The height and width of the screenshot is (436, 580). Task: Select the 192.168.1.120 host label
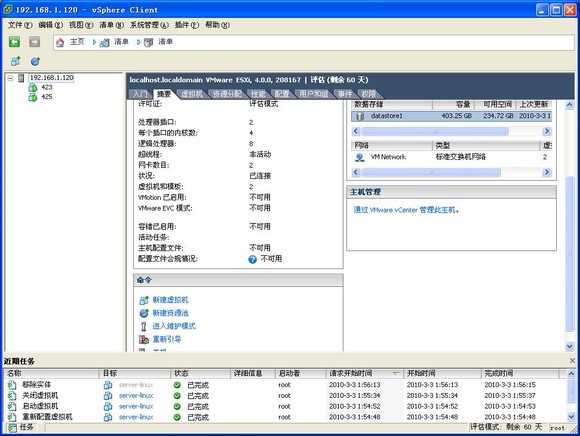51,78
